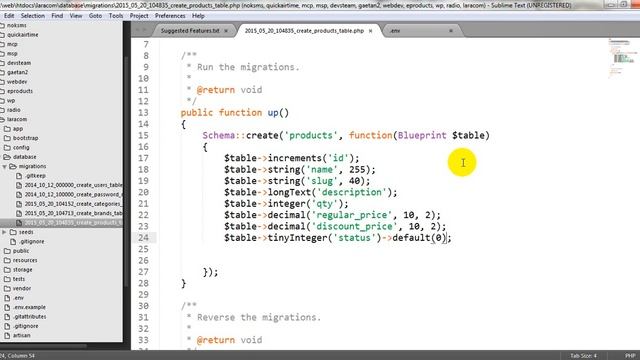This screenshot has height=360, width=640.
Task: Open the storage folder
Action: (x=22, y=270)
